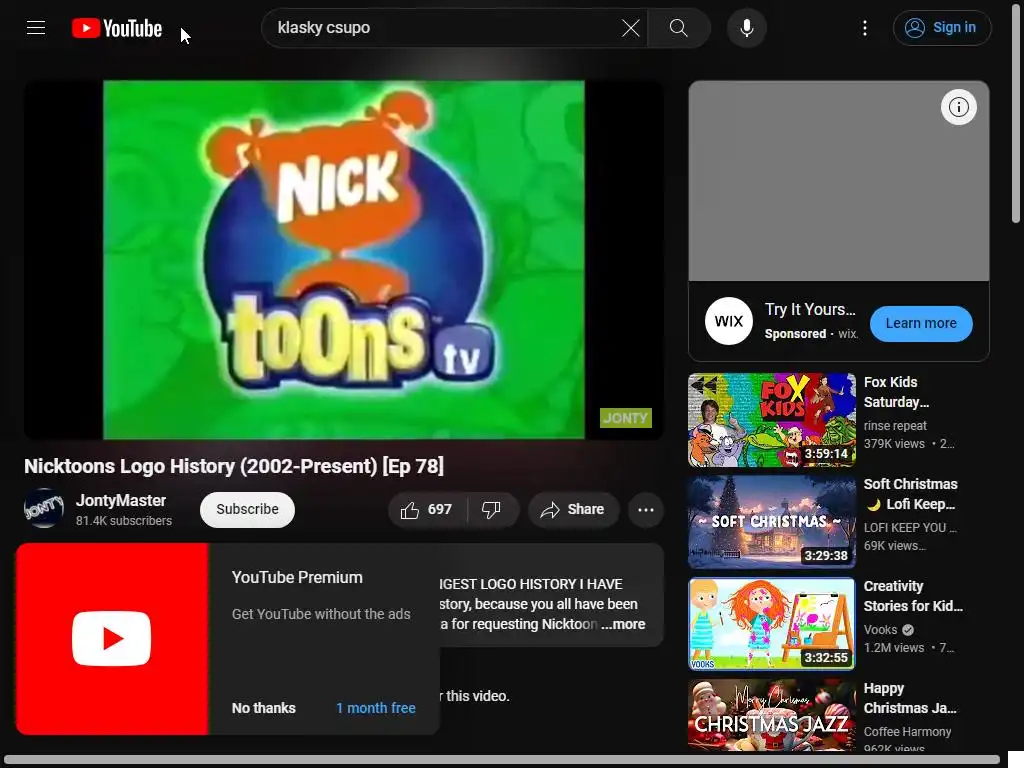Open Soft Christmas Lofi thumbnail
The image size is (1024, 768).
click(x=771, y=522)
